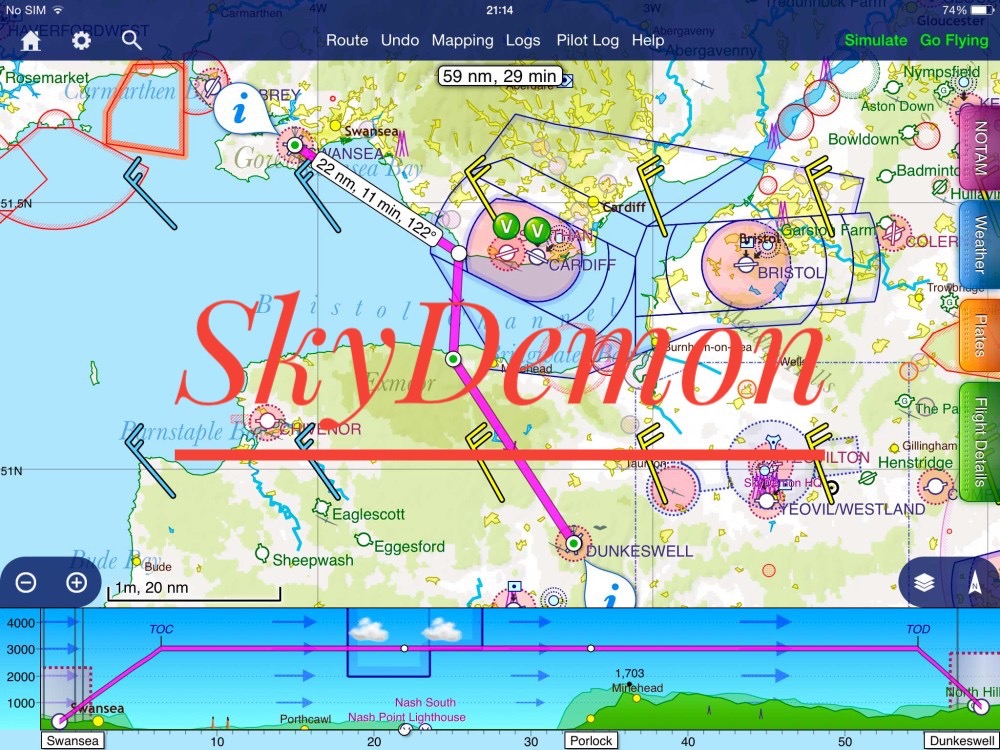Screen dimensions: 1000x750
Task: Tap the Porlock waypoint dot on profile line
Action: click(591, 649)
